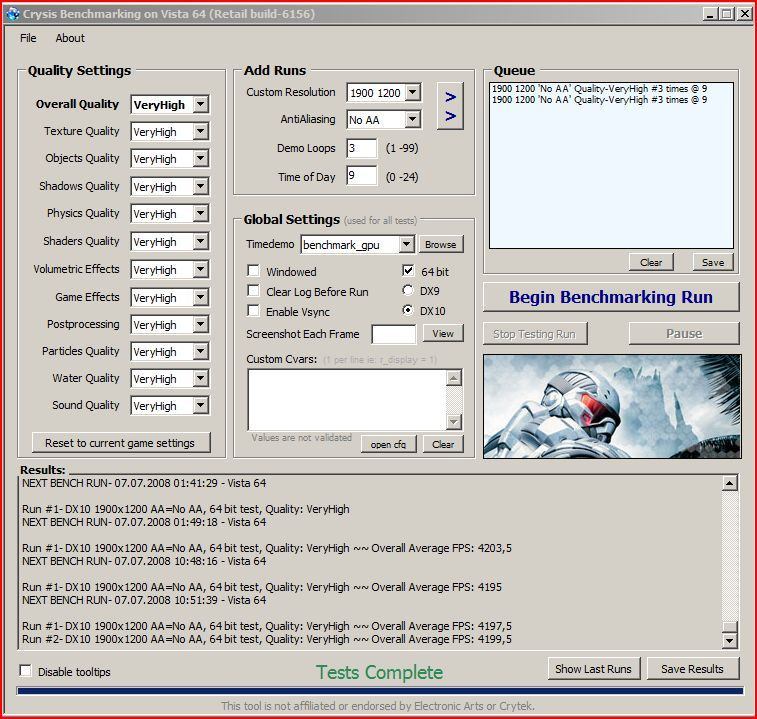Click the Show Last Runs button
Image resolution: width=757 pixels, height=719 pixels.
tap(594, 669)
